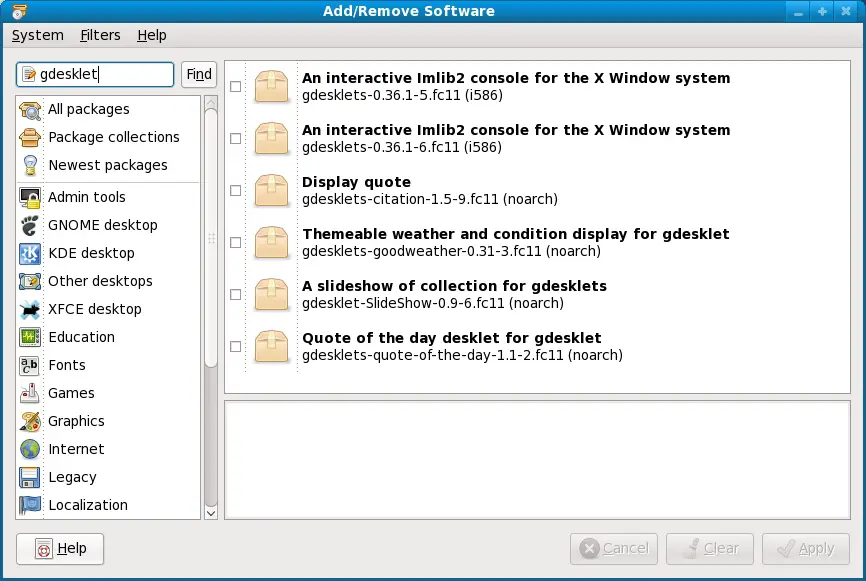The height and width of the screenshot is (581, 866).
Task: Click the package icon beside gdesklets-citation
Action: 269,190
